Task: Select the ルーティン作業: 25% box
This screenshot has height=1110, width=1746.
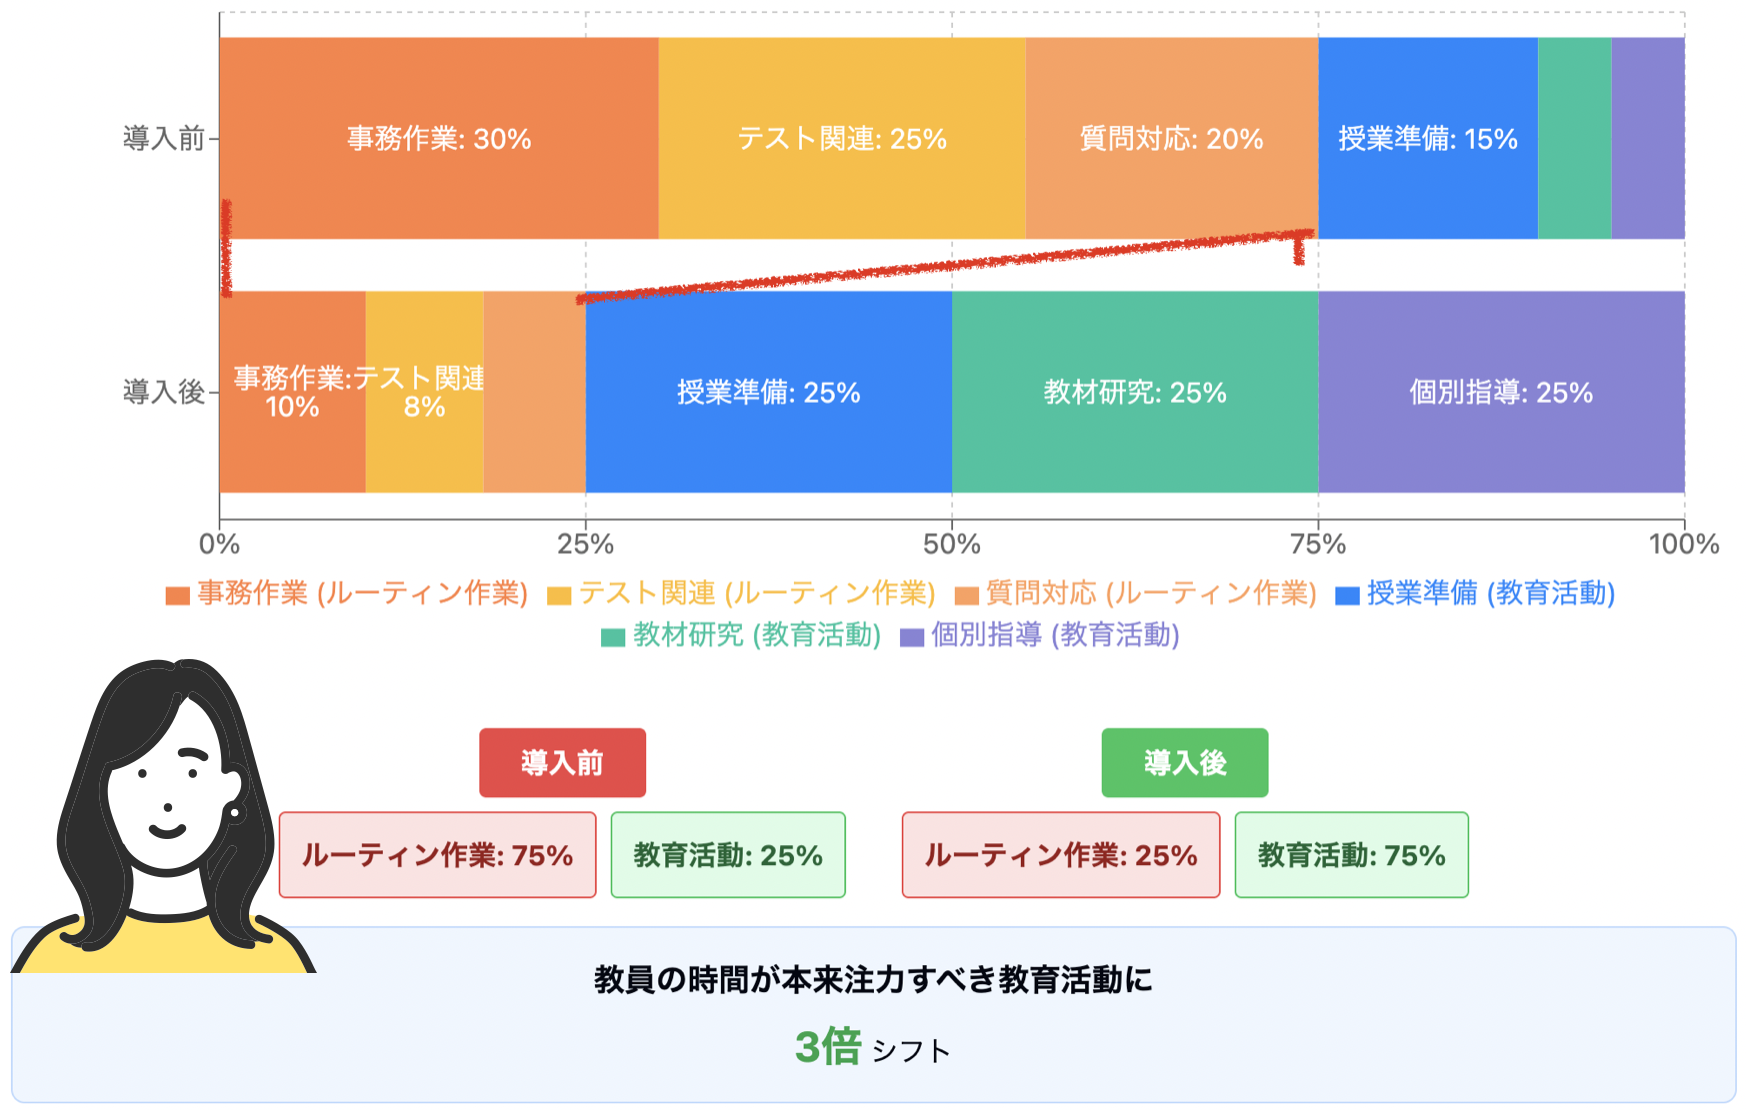Action: click(x=1061, y=855)
